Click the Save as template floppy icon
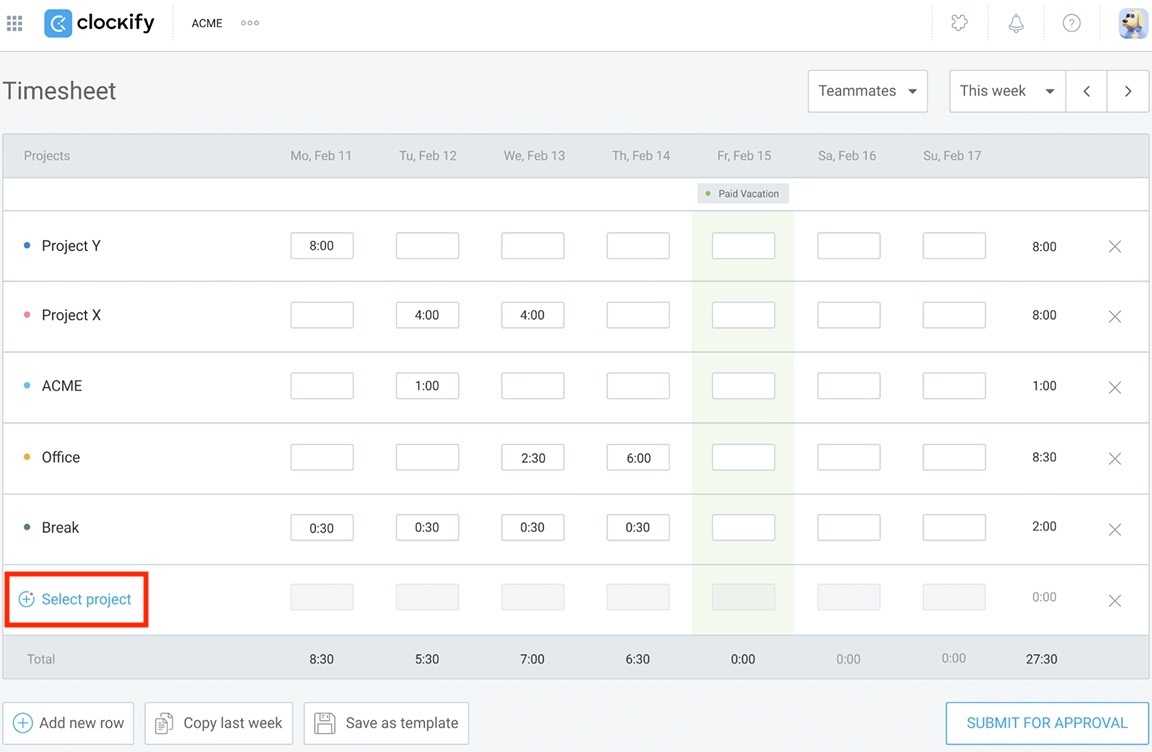The image size is (1152, 752). (323, 722)
